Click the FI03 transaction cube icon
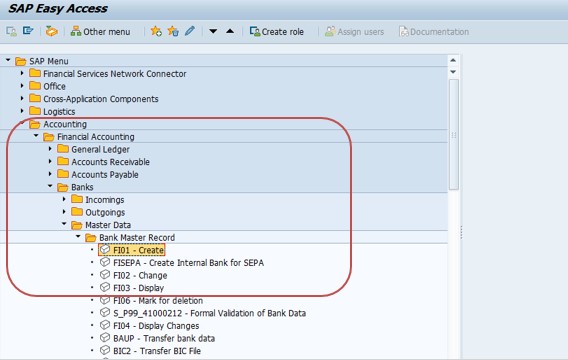The image size is (568, 360). pyautogui.click(x=105, y=287)
